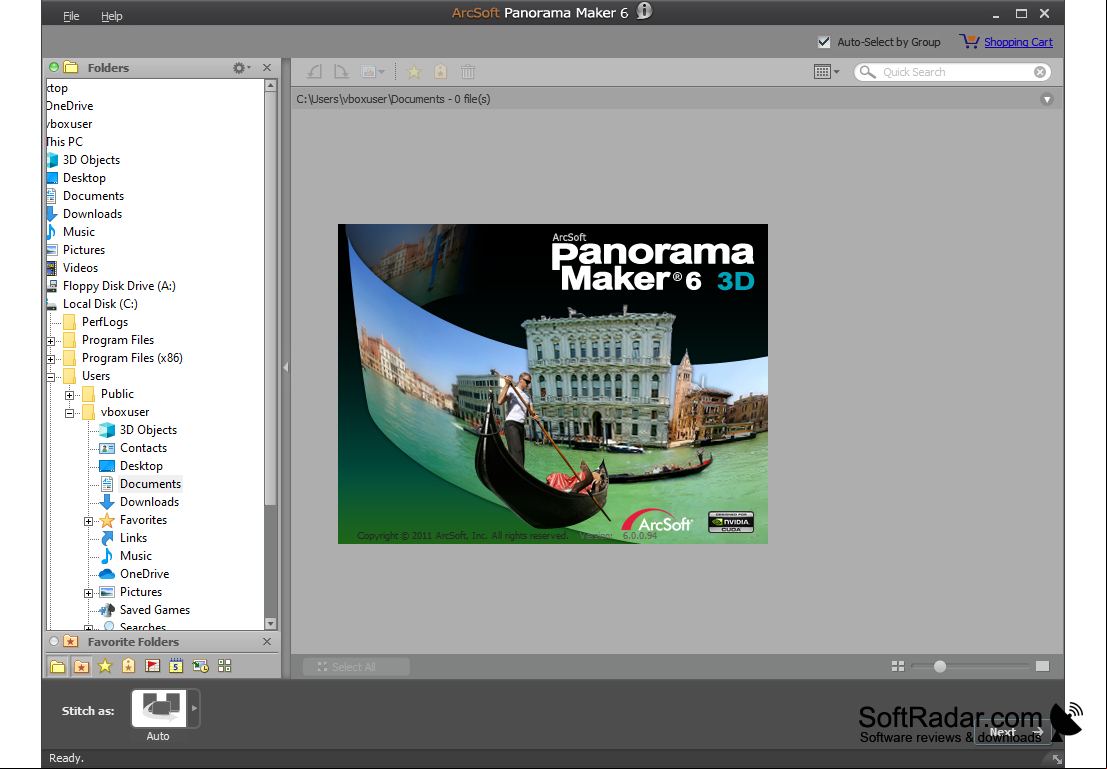Open the Help menu
This screenshot has width=1107, height=769.
click(x=112, y=16)
